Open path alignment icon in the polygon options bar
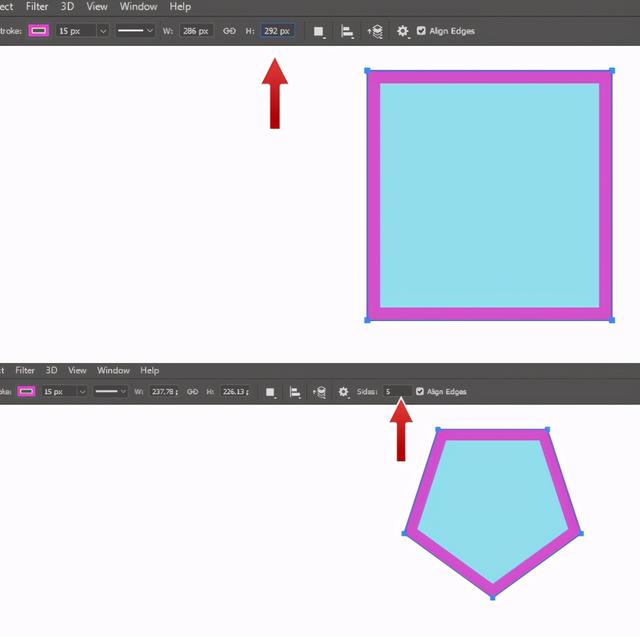The width and height of the screenshot is (640, 637). (295, 392)
